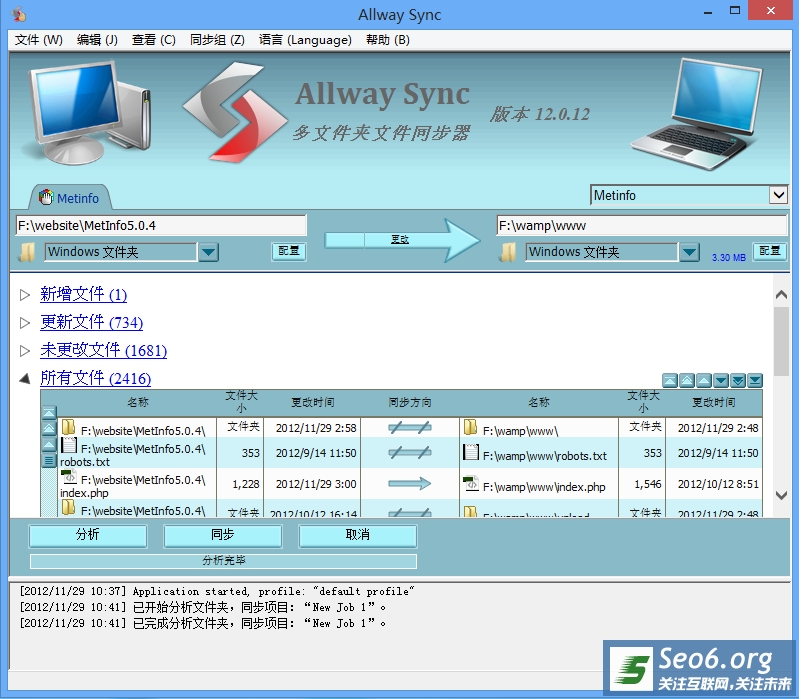The height and width of the screenshot is (699, 799).
Task: Open the 文件 (W) menu
Action: pyautogui.click(x=38, y=40)
